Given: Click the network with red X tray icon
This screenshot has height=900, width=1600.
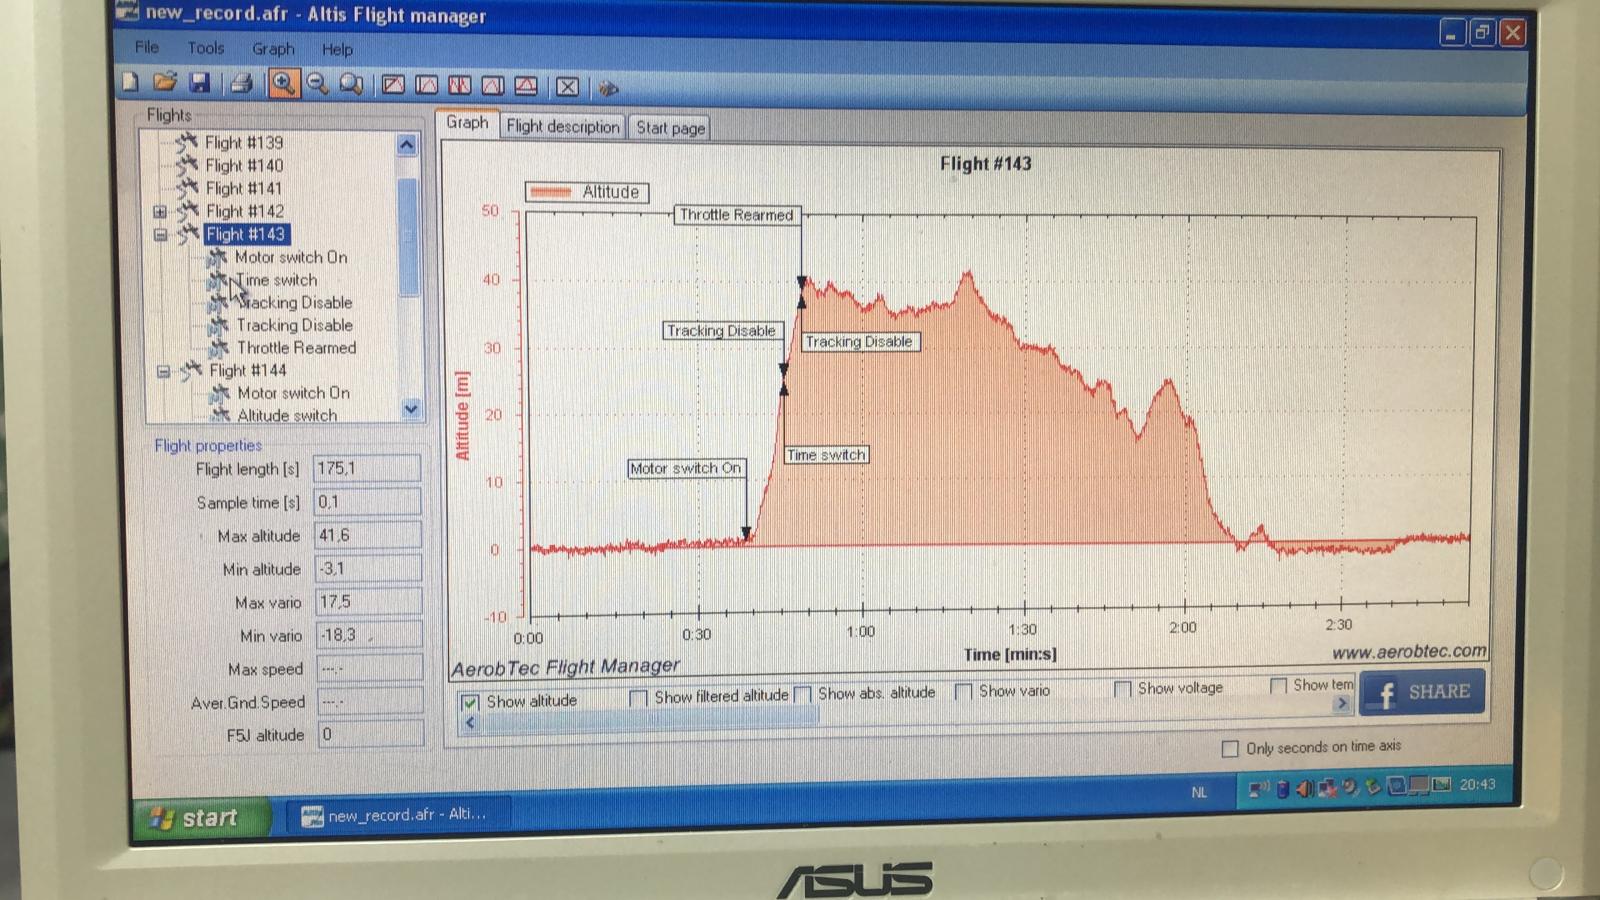Looking at the screenshot, I should point(1328,788).
